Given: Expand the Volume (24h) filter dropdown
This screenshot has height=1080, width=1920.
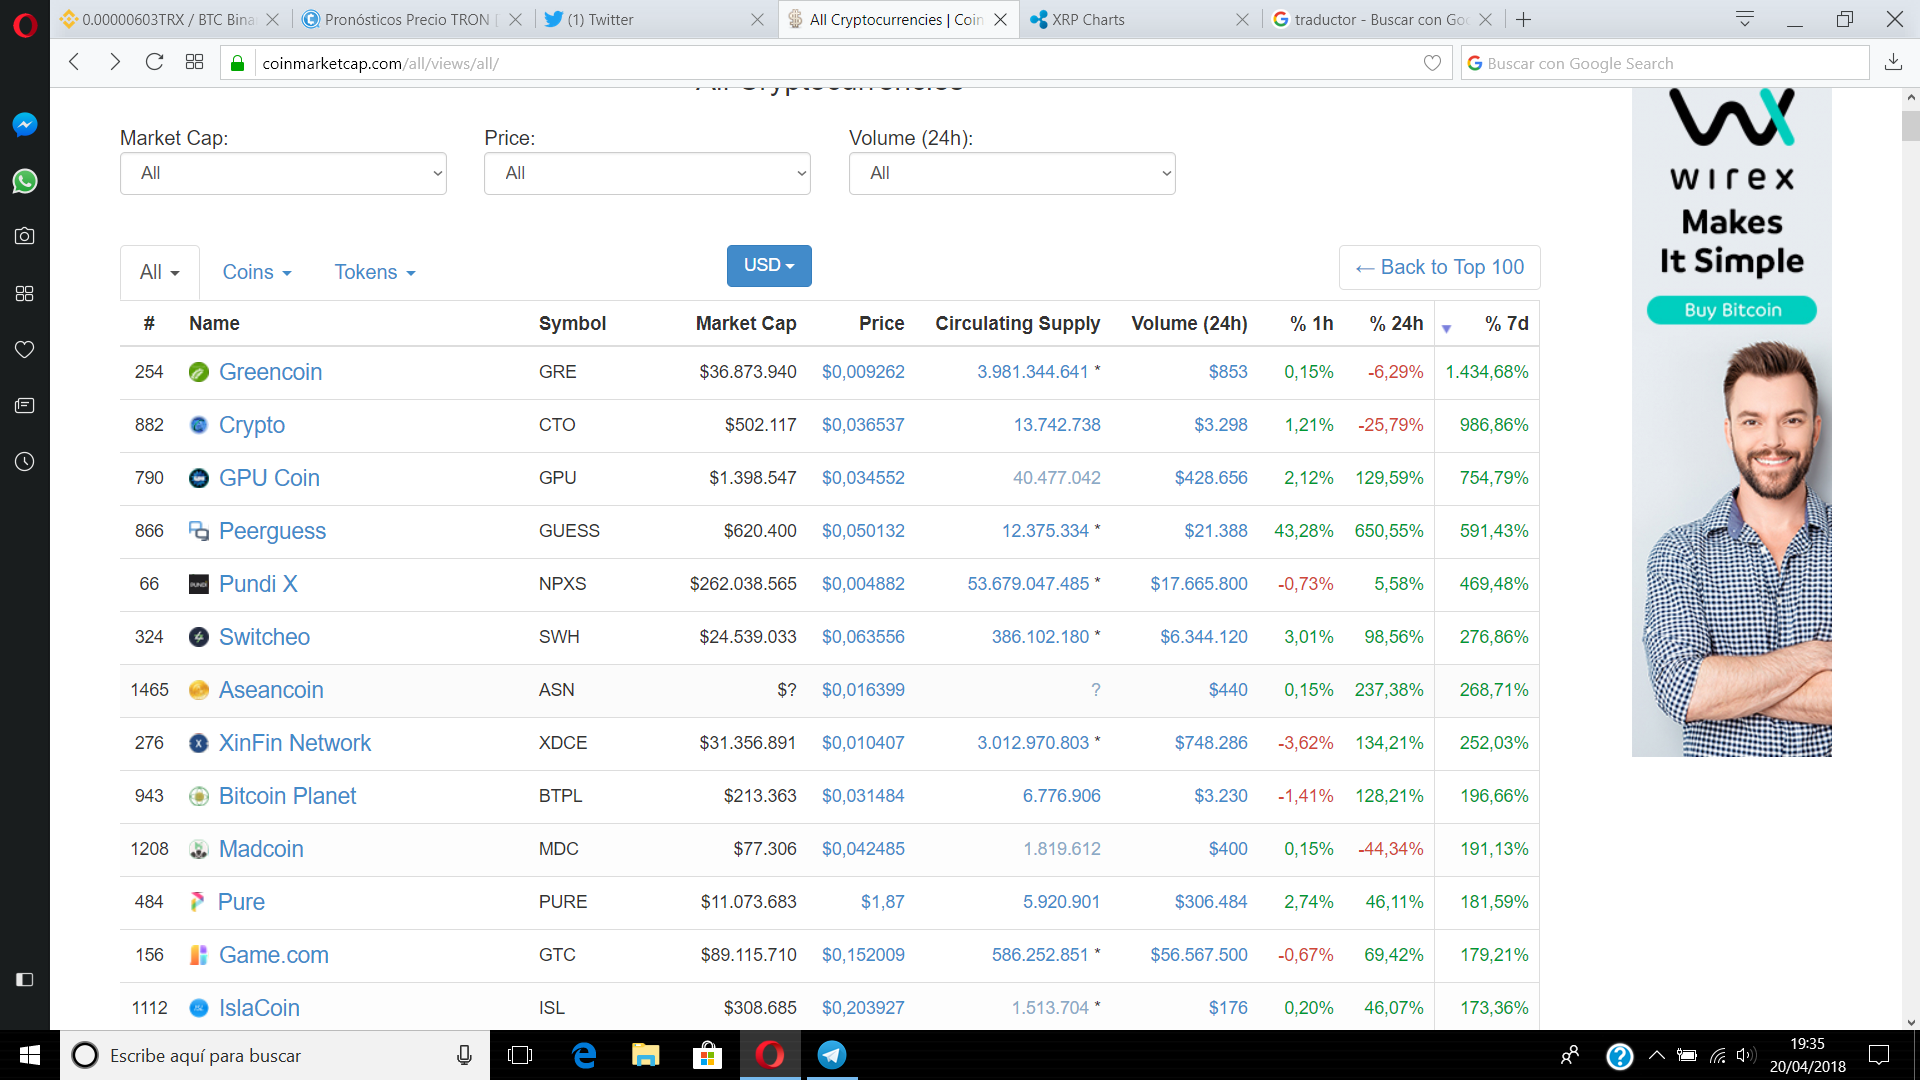Looking at the screenshot, I should click(1011, 173).
